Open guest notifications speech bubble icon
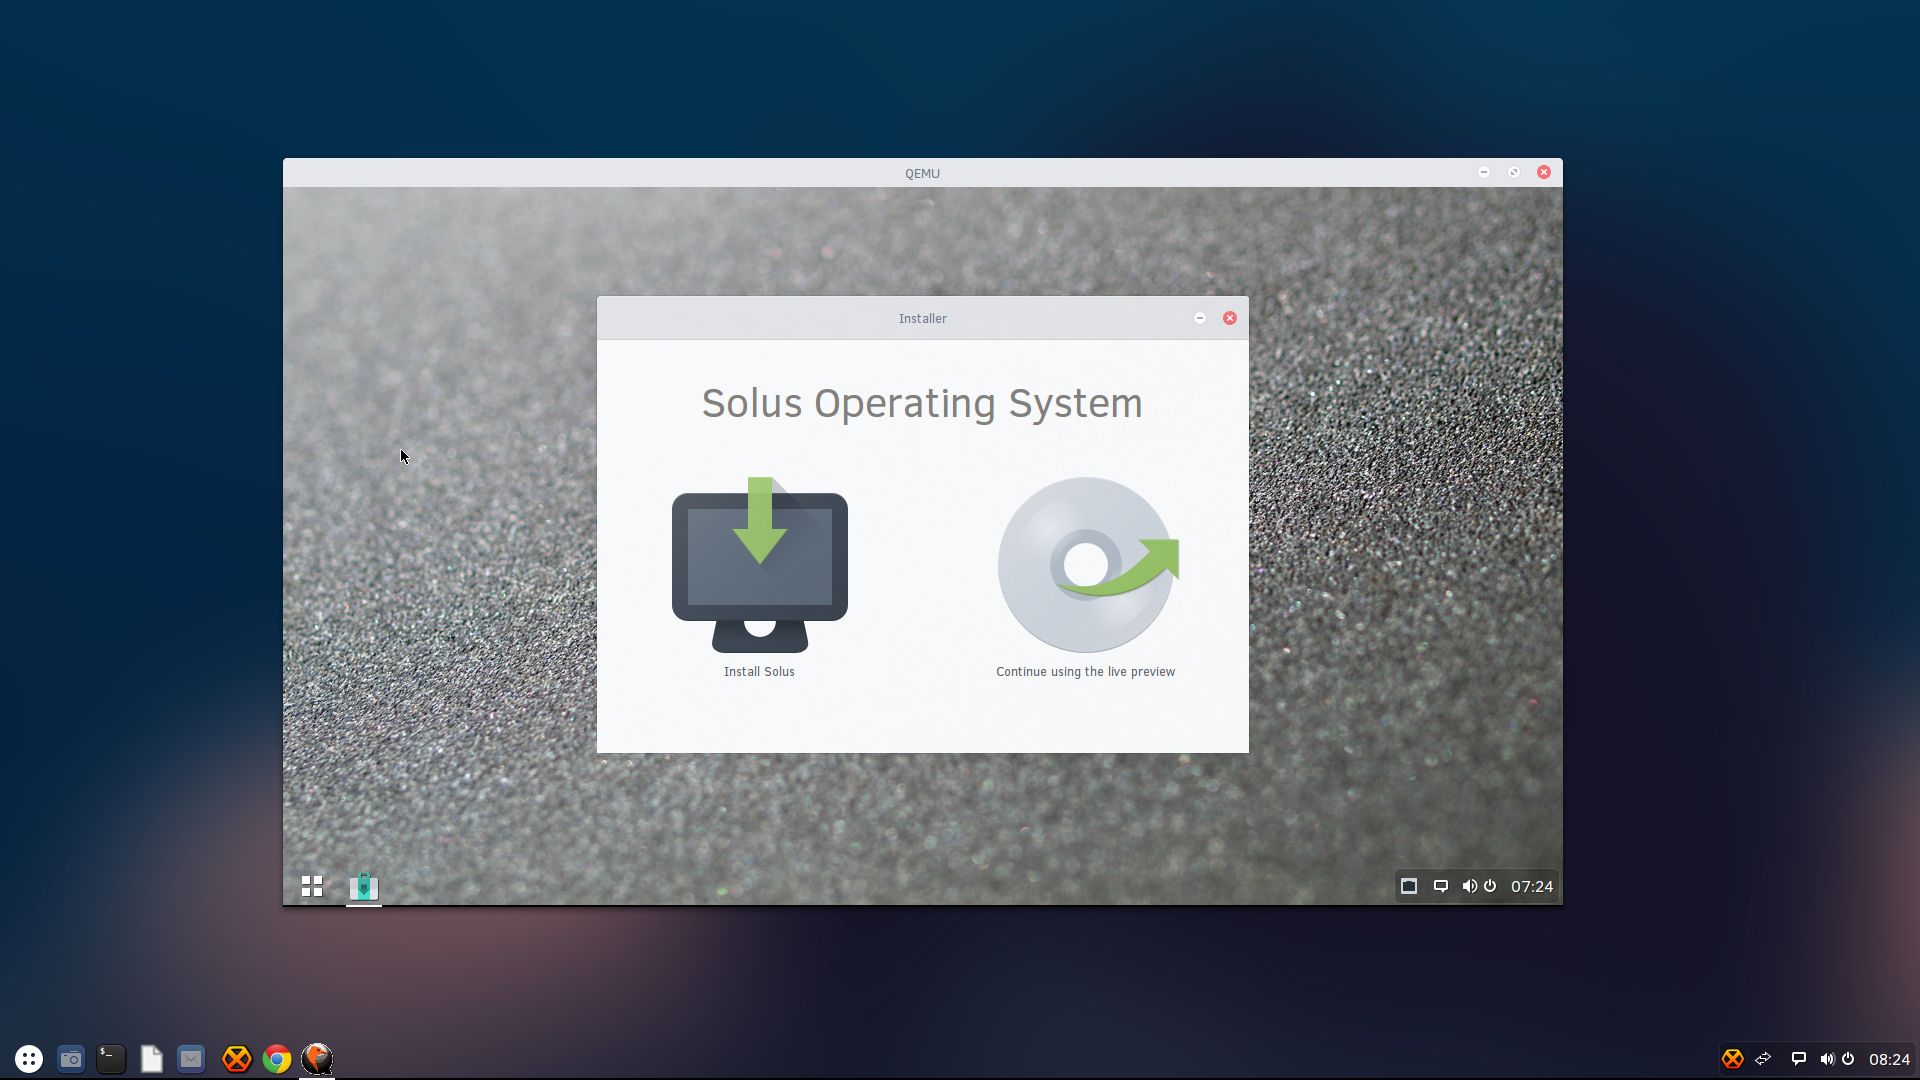1920x1080 pixels. (1441, 886)
